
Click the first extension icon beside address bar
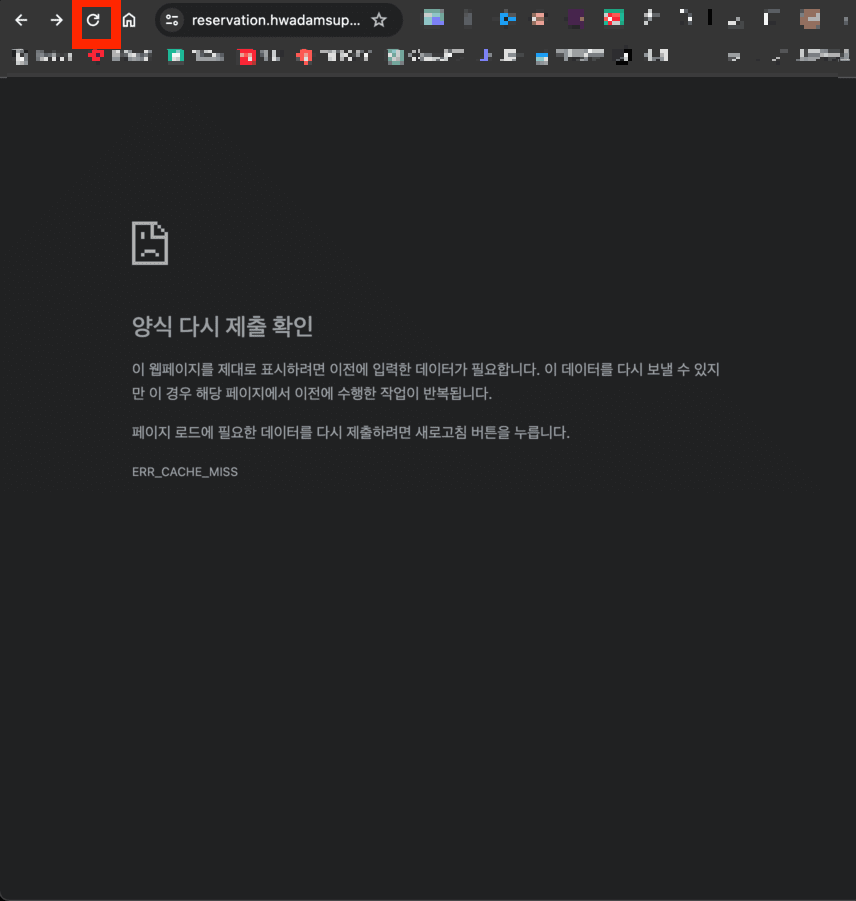pyautogui.click(x=434, y=18)
